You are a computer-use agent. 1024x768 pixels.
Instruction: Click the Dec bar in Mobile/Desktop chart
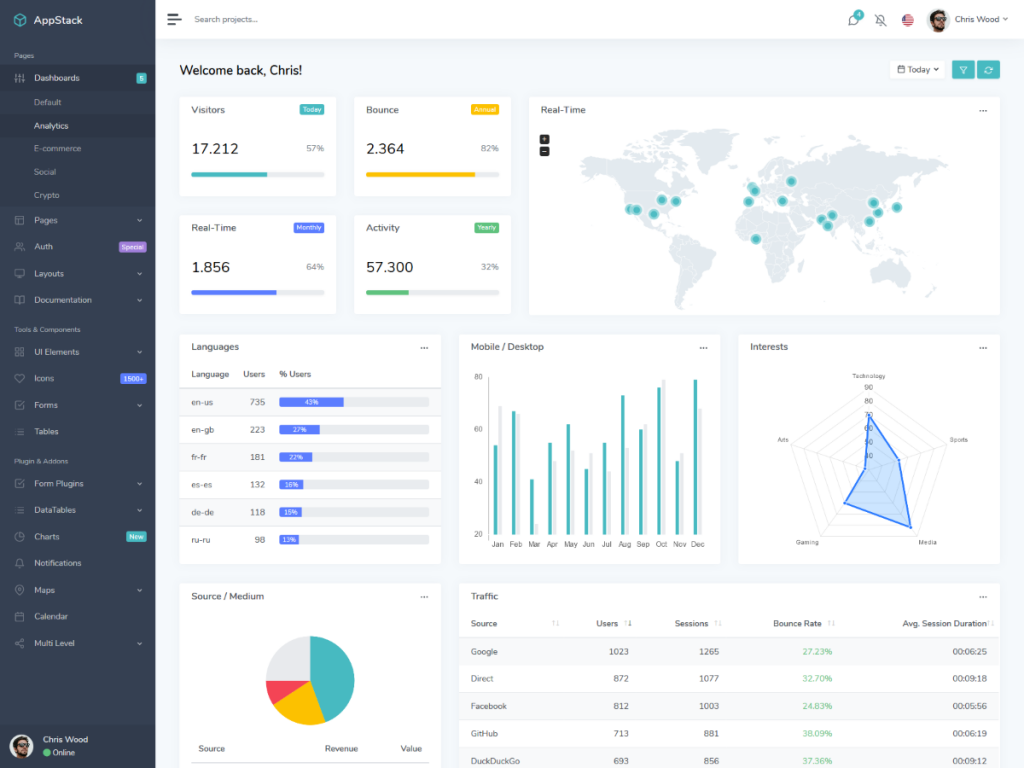click(696, 457)
